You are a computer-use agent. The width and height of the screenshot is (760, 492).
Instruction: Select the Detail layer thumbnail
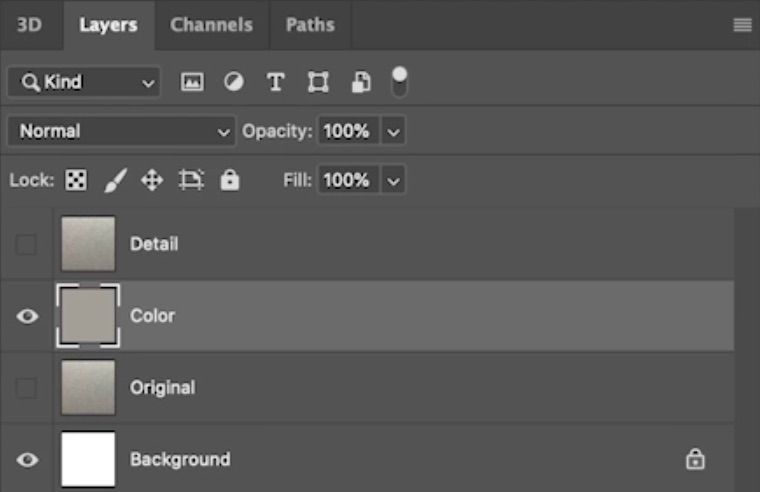(x=88, y=244)
